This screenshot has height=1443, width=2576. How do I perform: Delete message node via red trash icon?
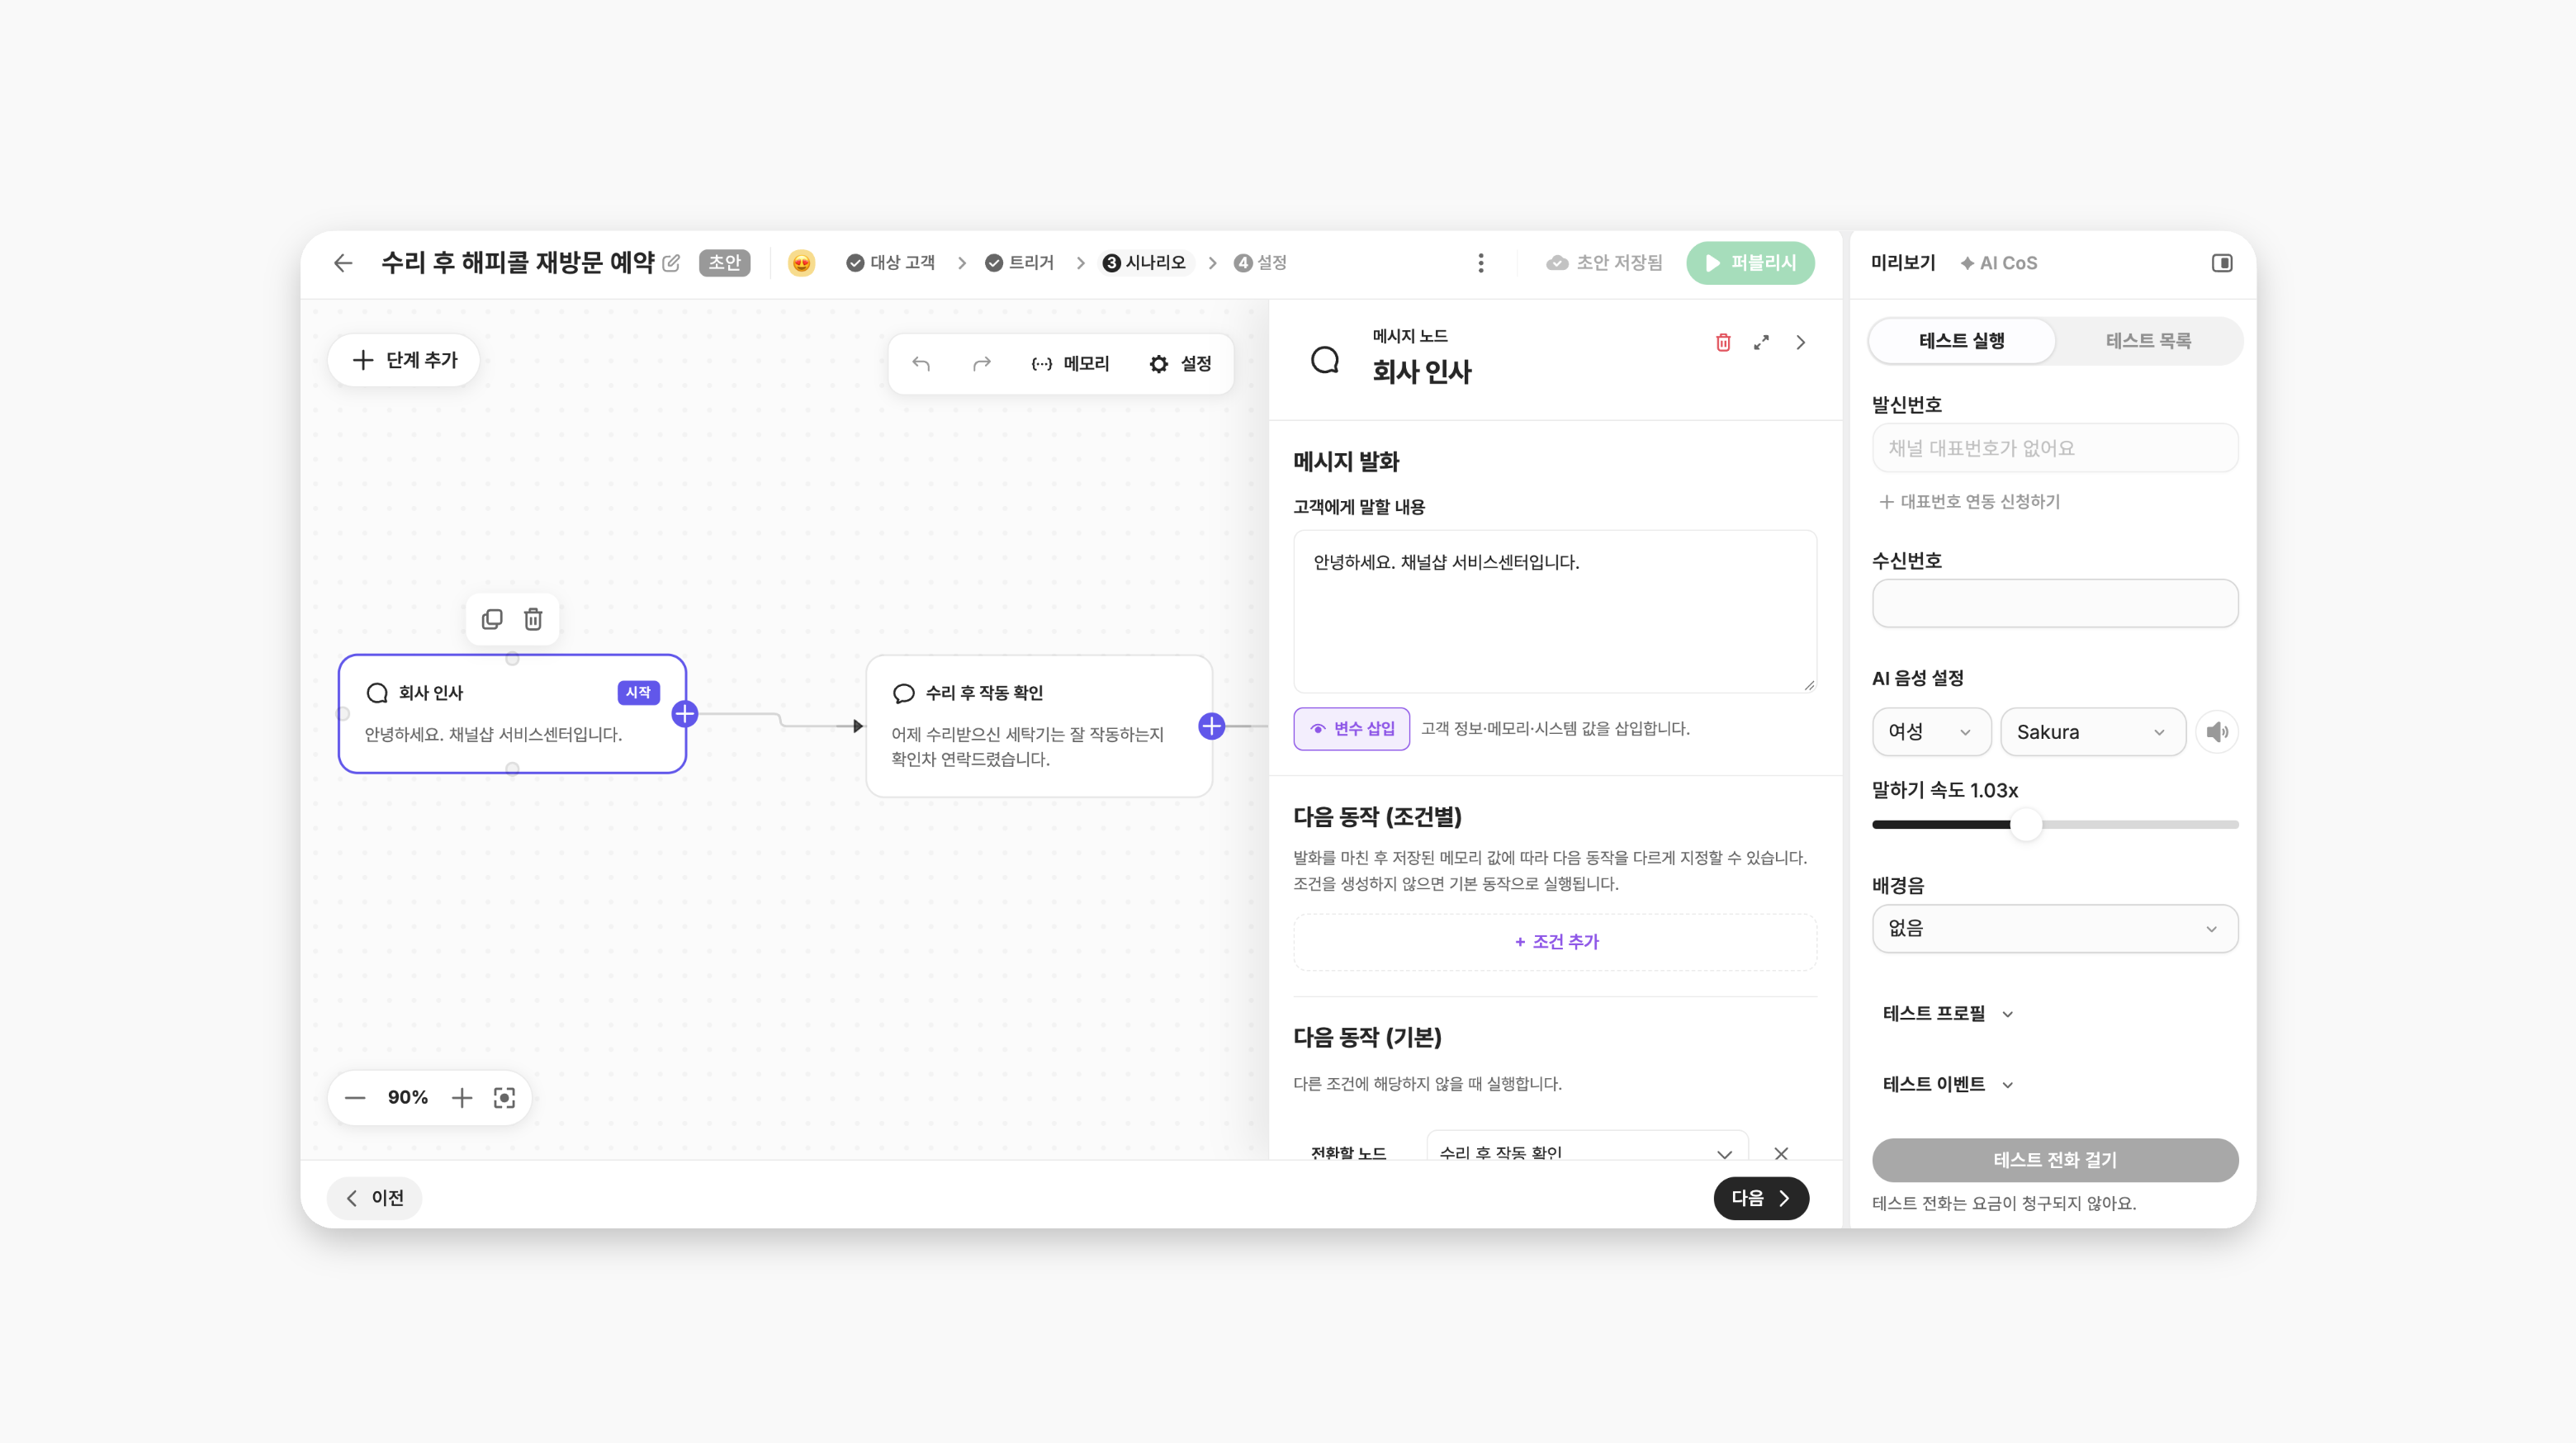click(x=1723, y=343)
